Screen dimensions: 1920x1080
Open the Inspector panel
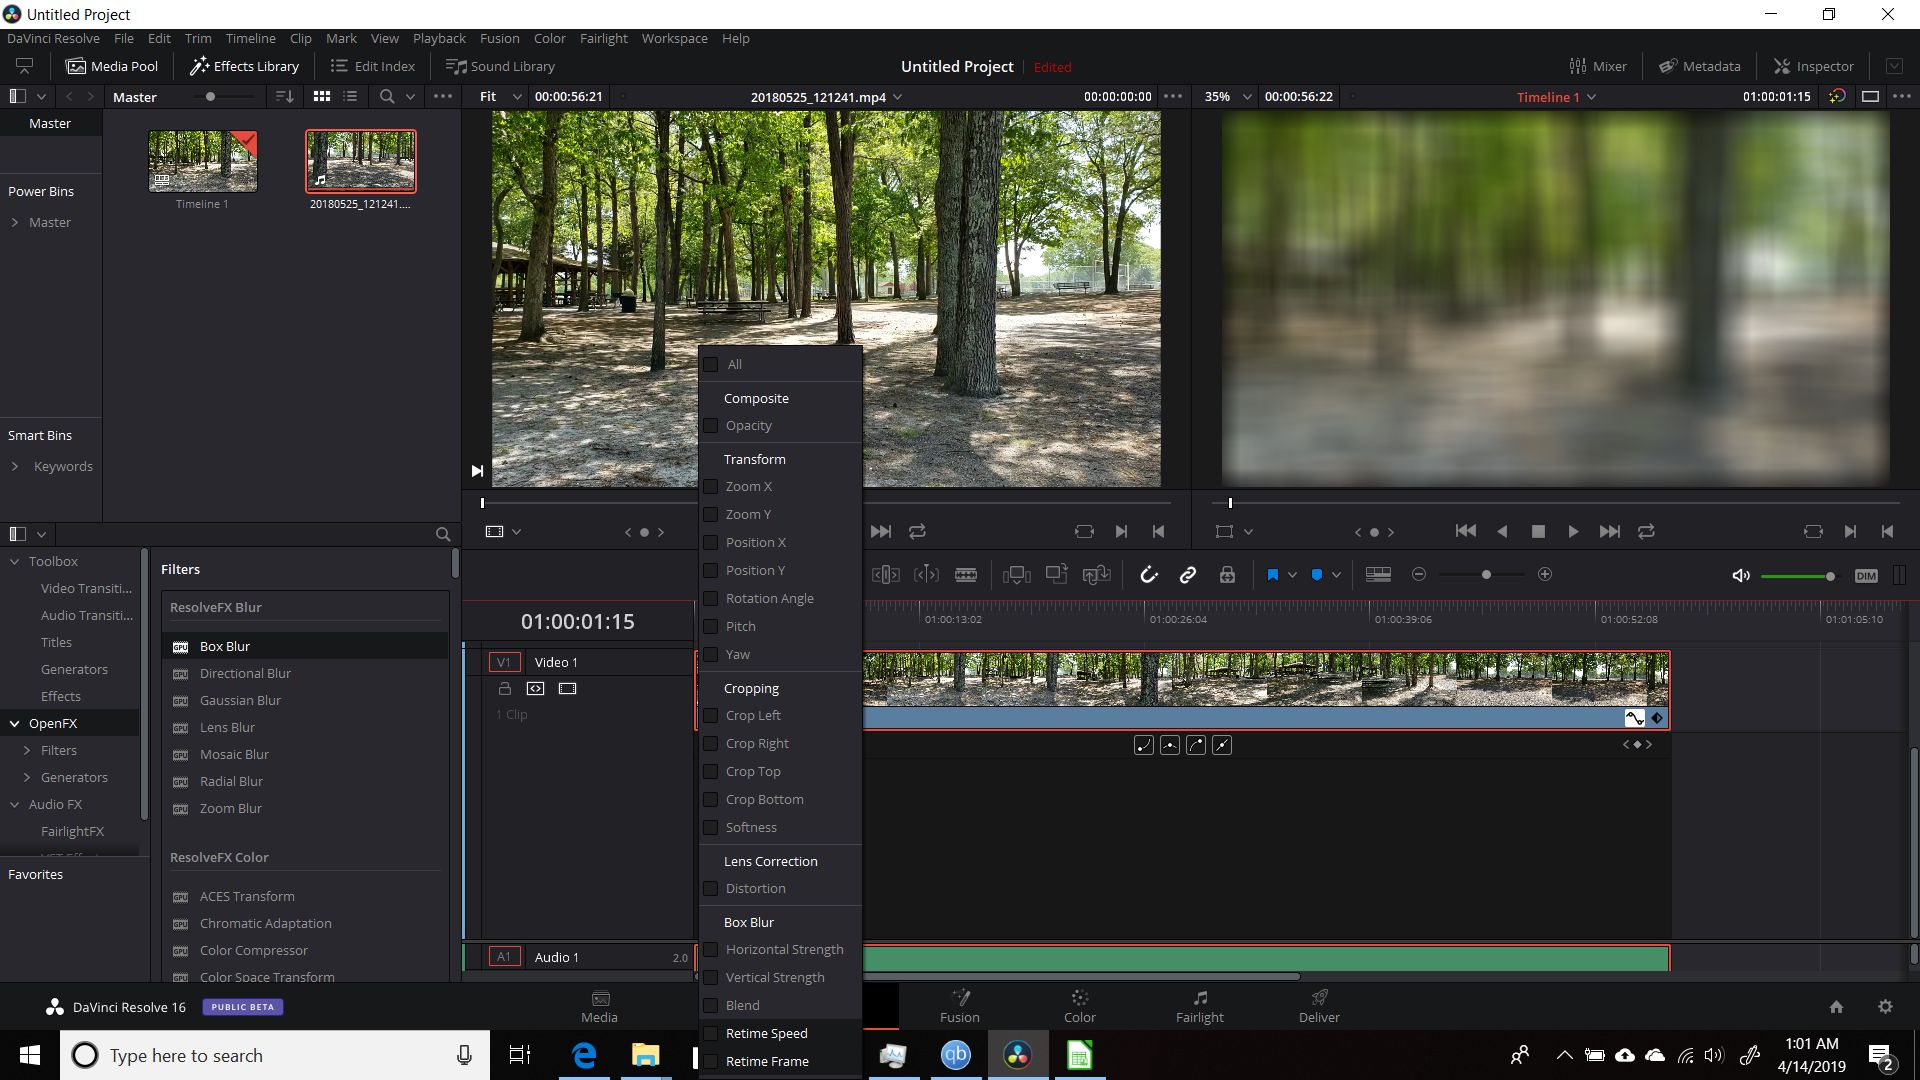pyautogui.click(x=1814, y=66)
